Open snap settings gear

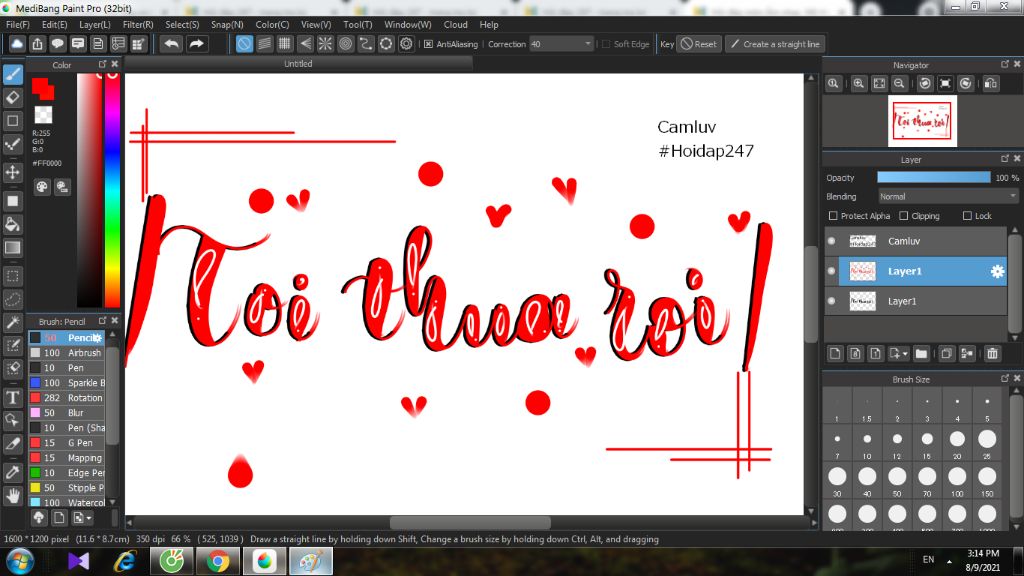tap(406, 44)
